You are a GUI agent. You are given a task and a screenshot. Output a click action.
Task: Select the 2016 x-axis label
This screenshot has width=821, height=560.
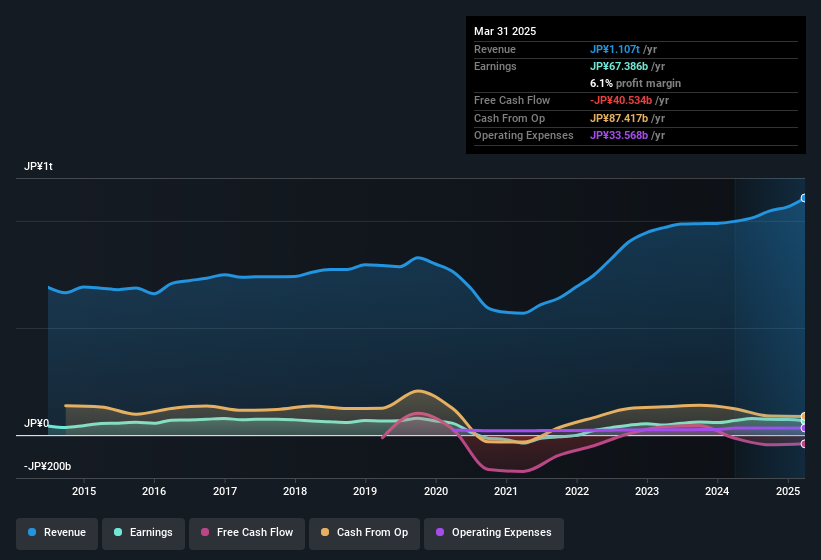(154, 491)
